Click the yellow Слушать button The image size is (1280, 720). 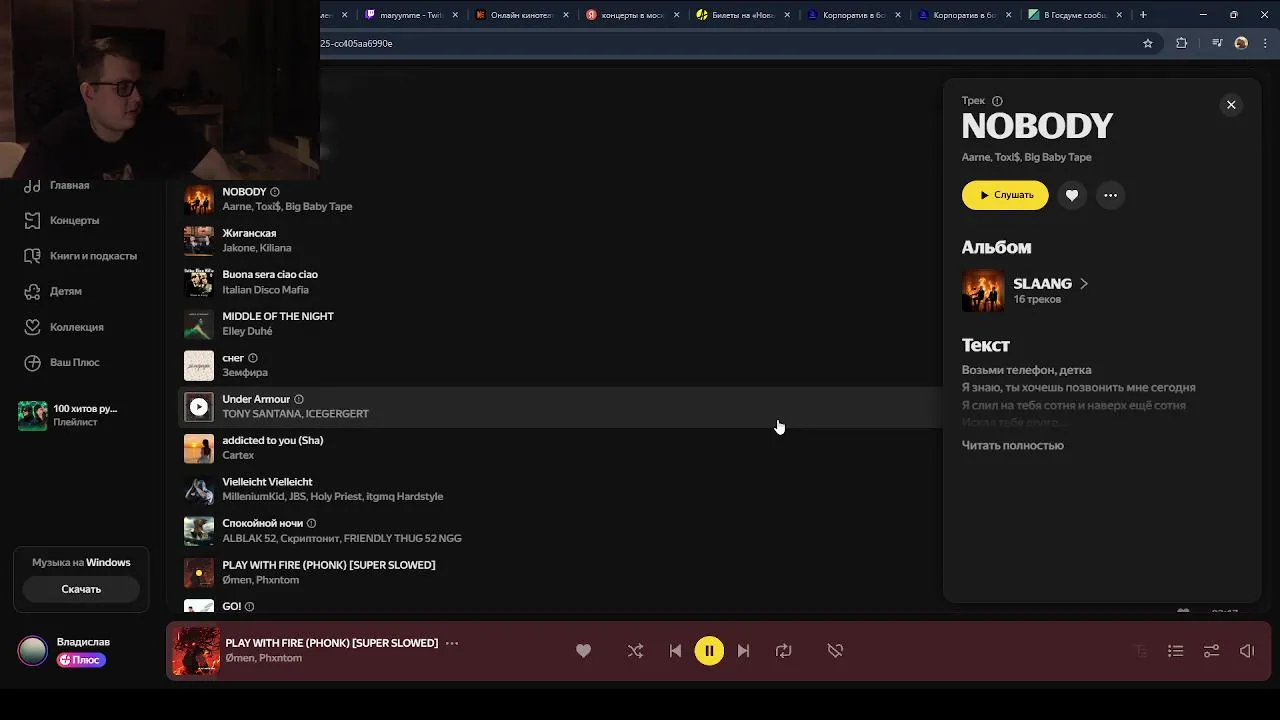(1005, 195)
